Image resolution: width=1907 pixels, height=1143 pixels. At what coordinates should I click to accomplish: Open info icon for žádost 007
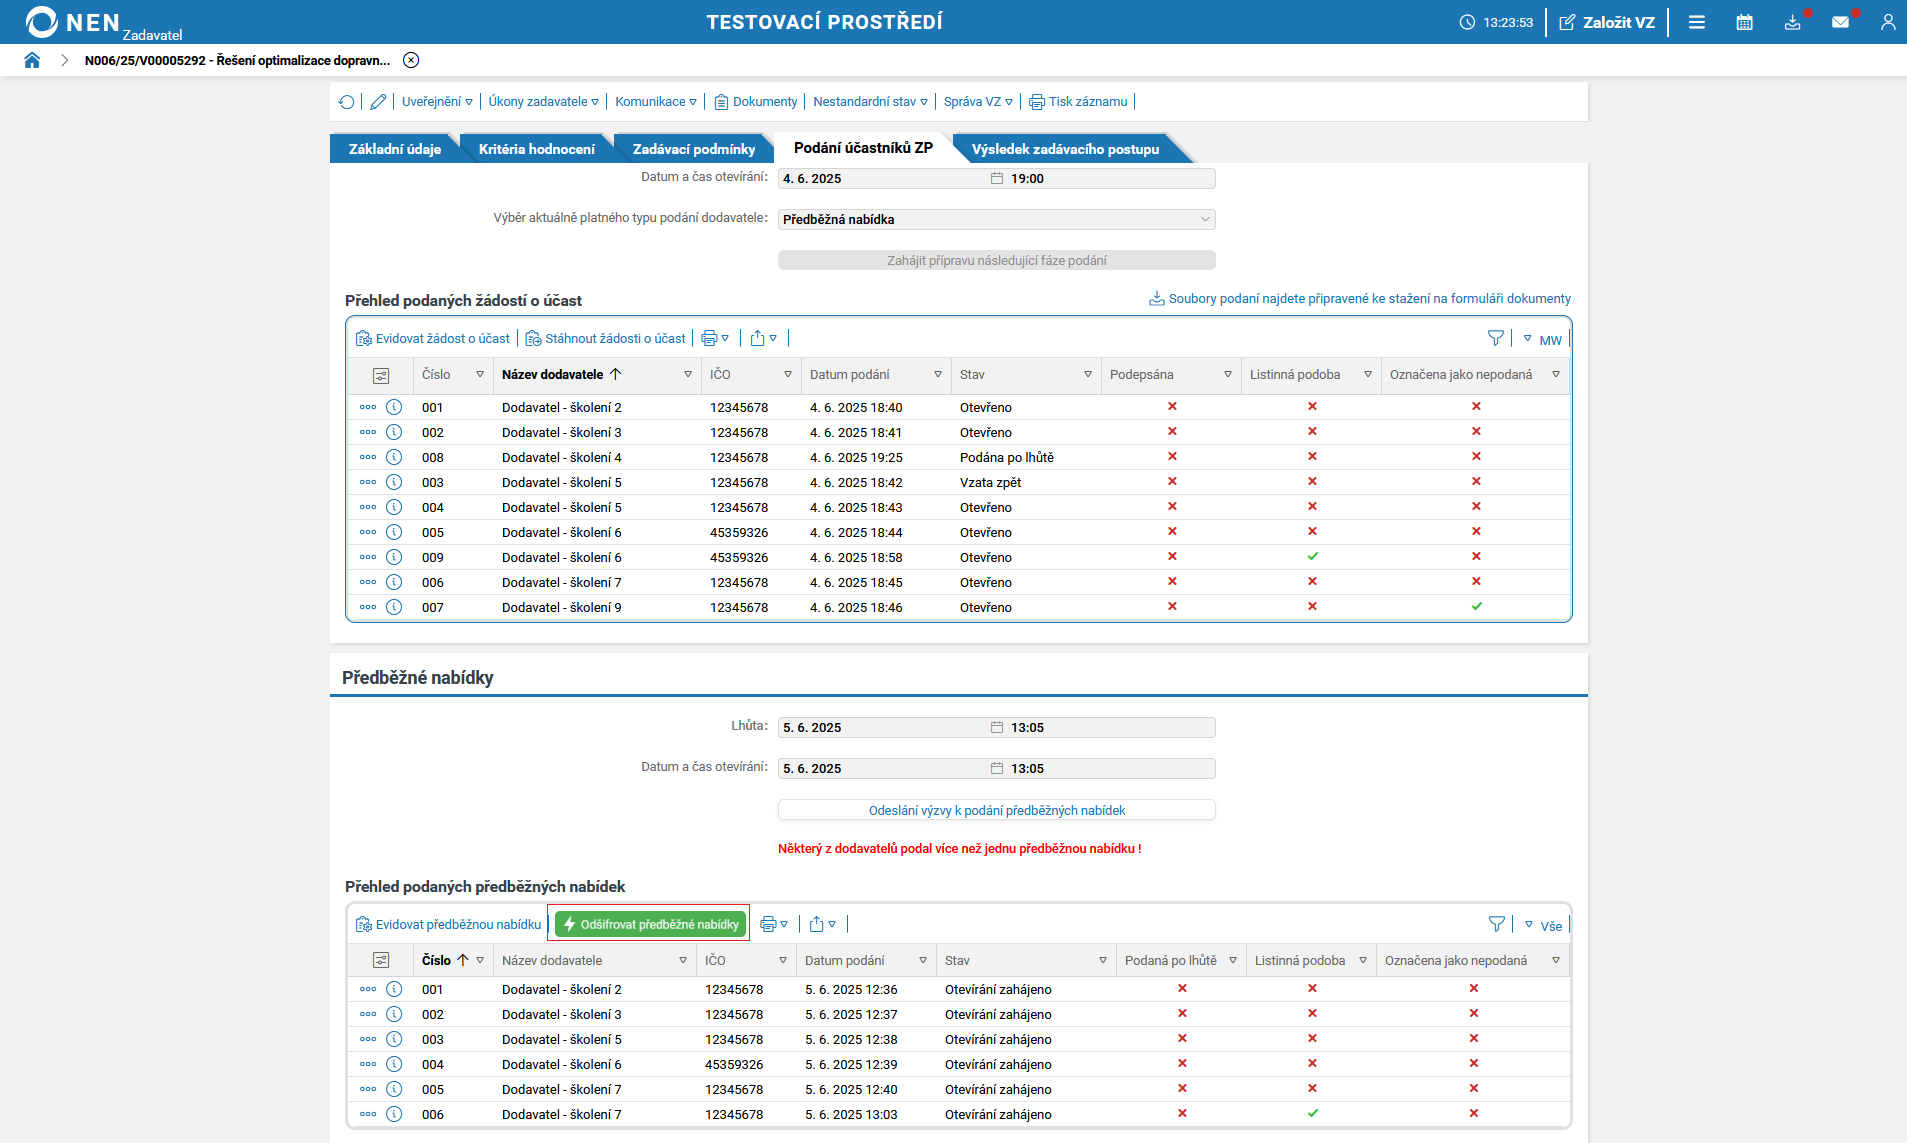pos(394,607)
